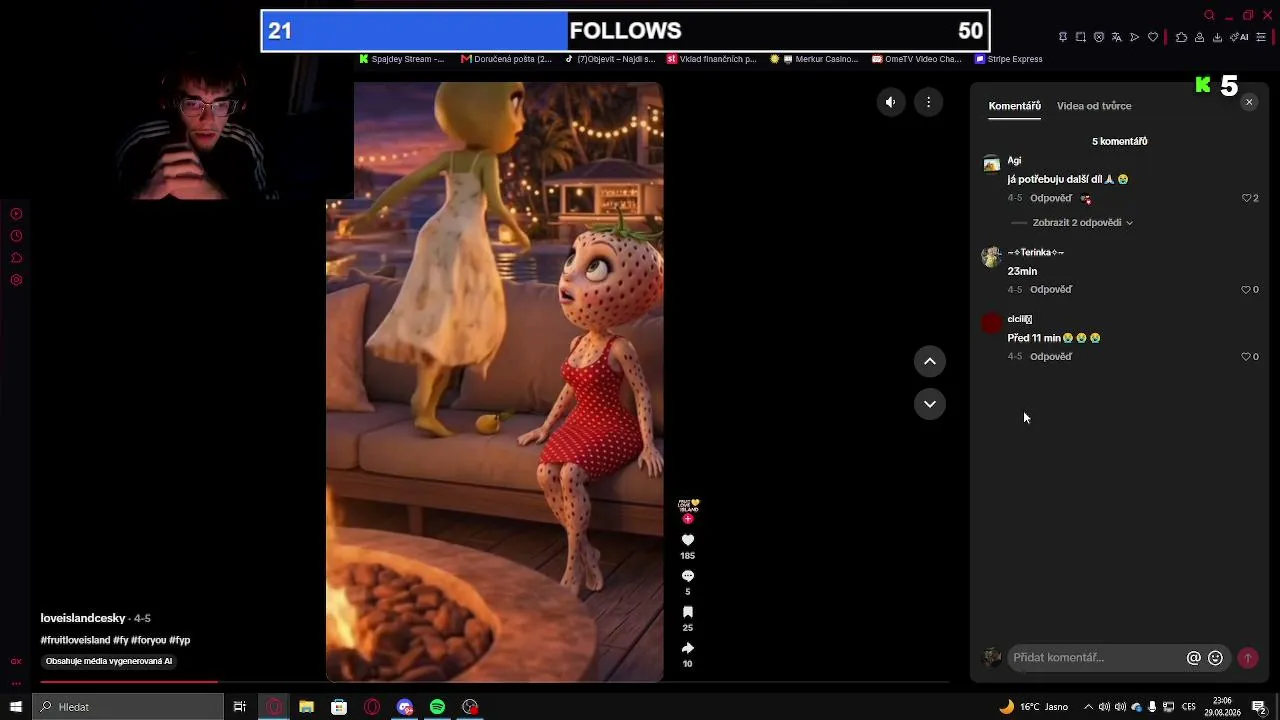The height and width of the screenshot is (720, 1280).
Task: Click the Přidat komentář input field
Action: [1095, 657]
